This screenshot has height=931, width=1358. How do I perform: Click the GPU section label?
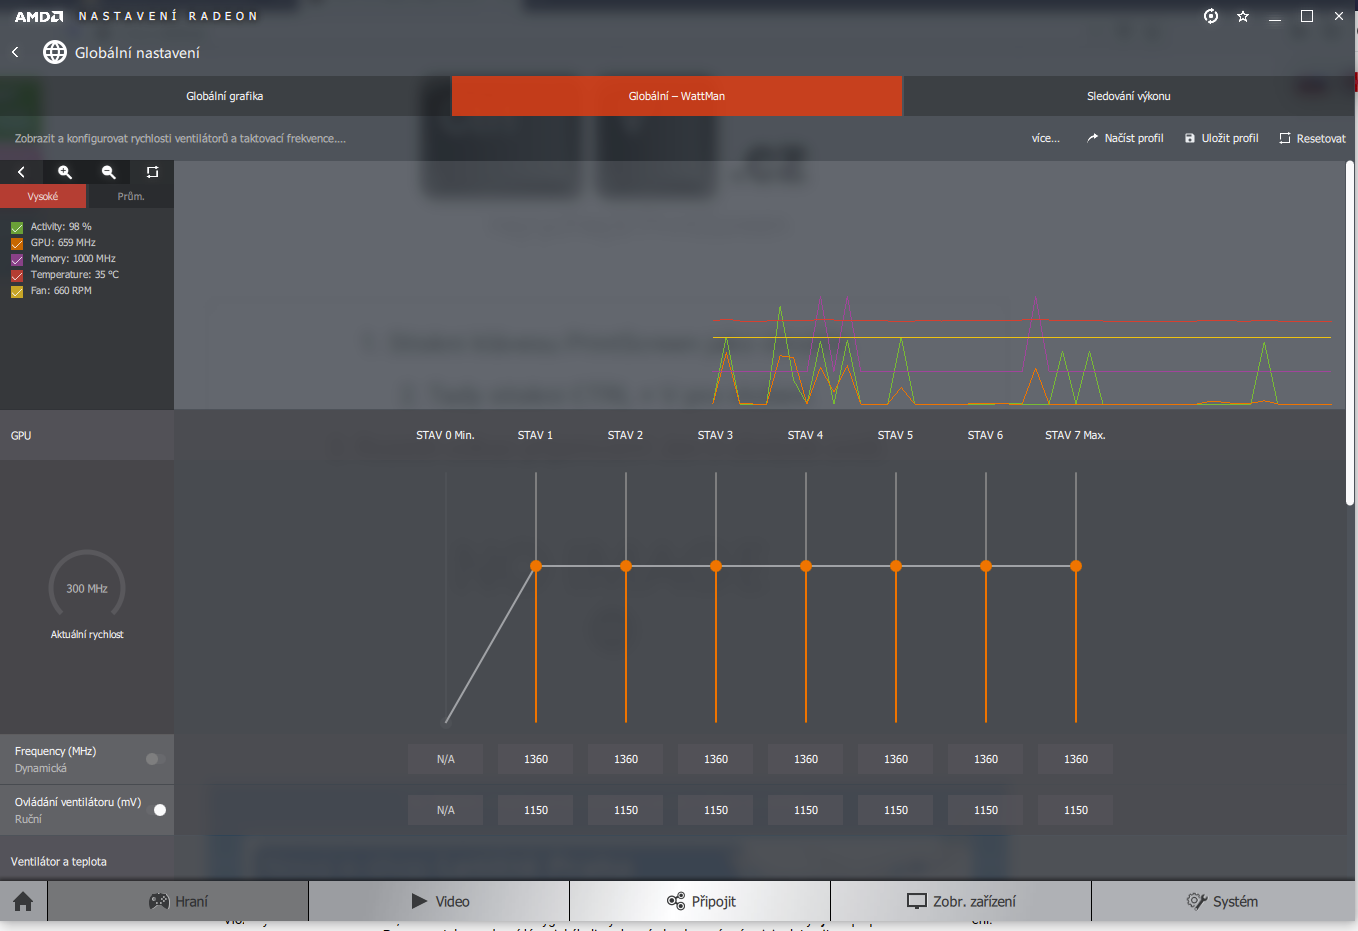point(21,435)
